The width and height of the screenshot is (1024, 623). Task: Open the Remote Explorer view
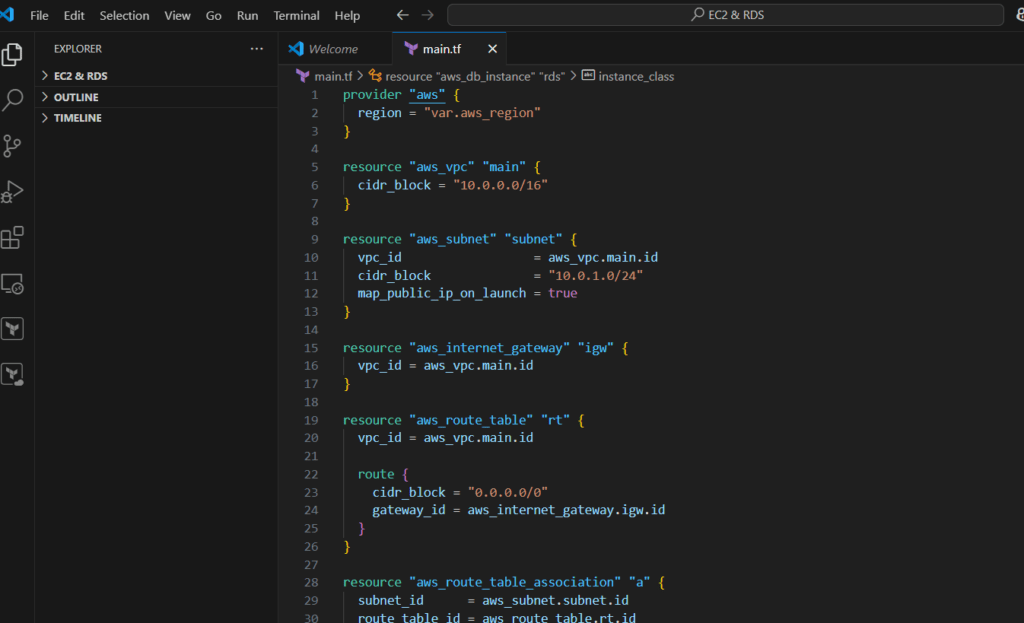point(13,283)
